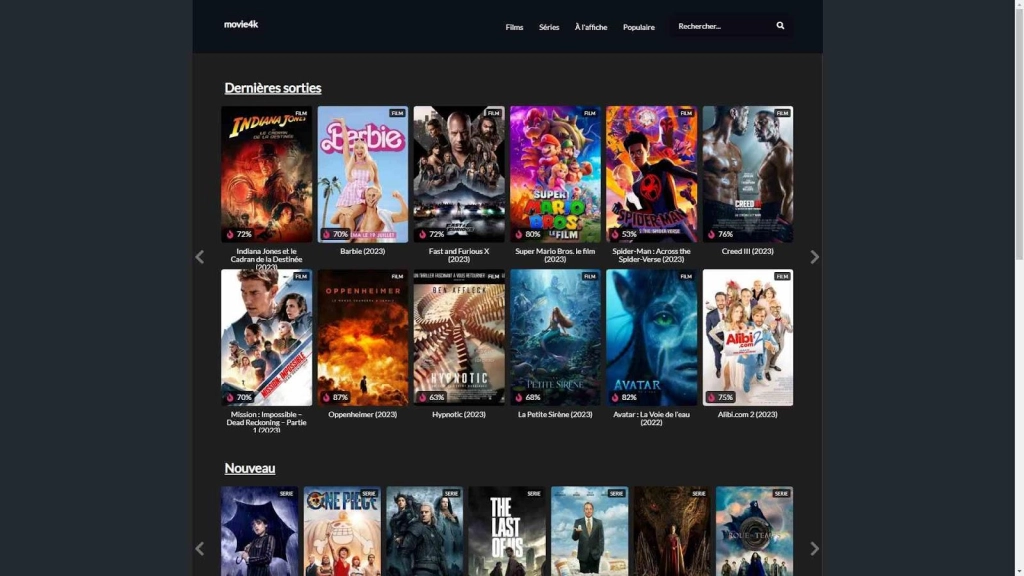1024x576 pixels.
Task: Click the flame icon on Fast and Furious X
Action: tap(423, 234)
